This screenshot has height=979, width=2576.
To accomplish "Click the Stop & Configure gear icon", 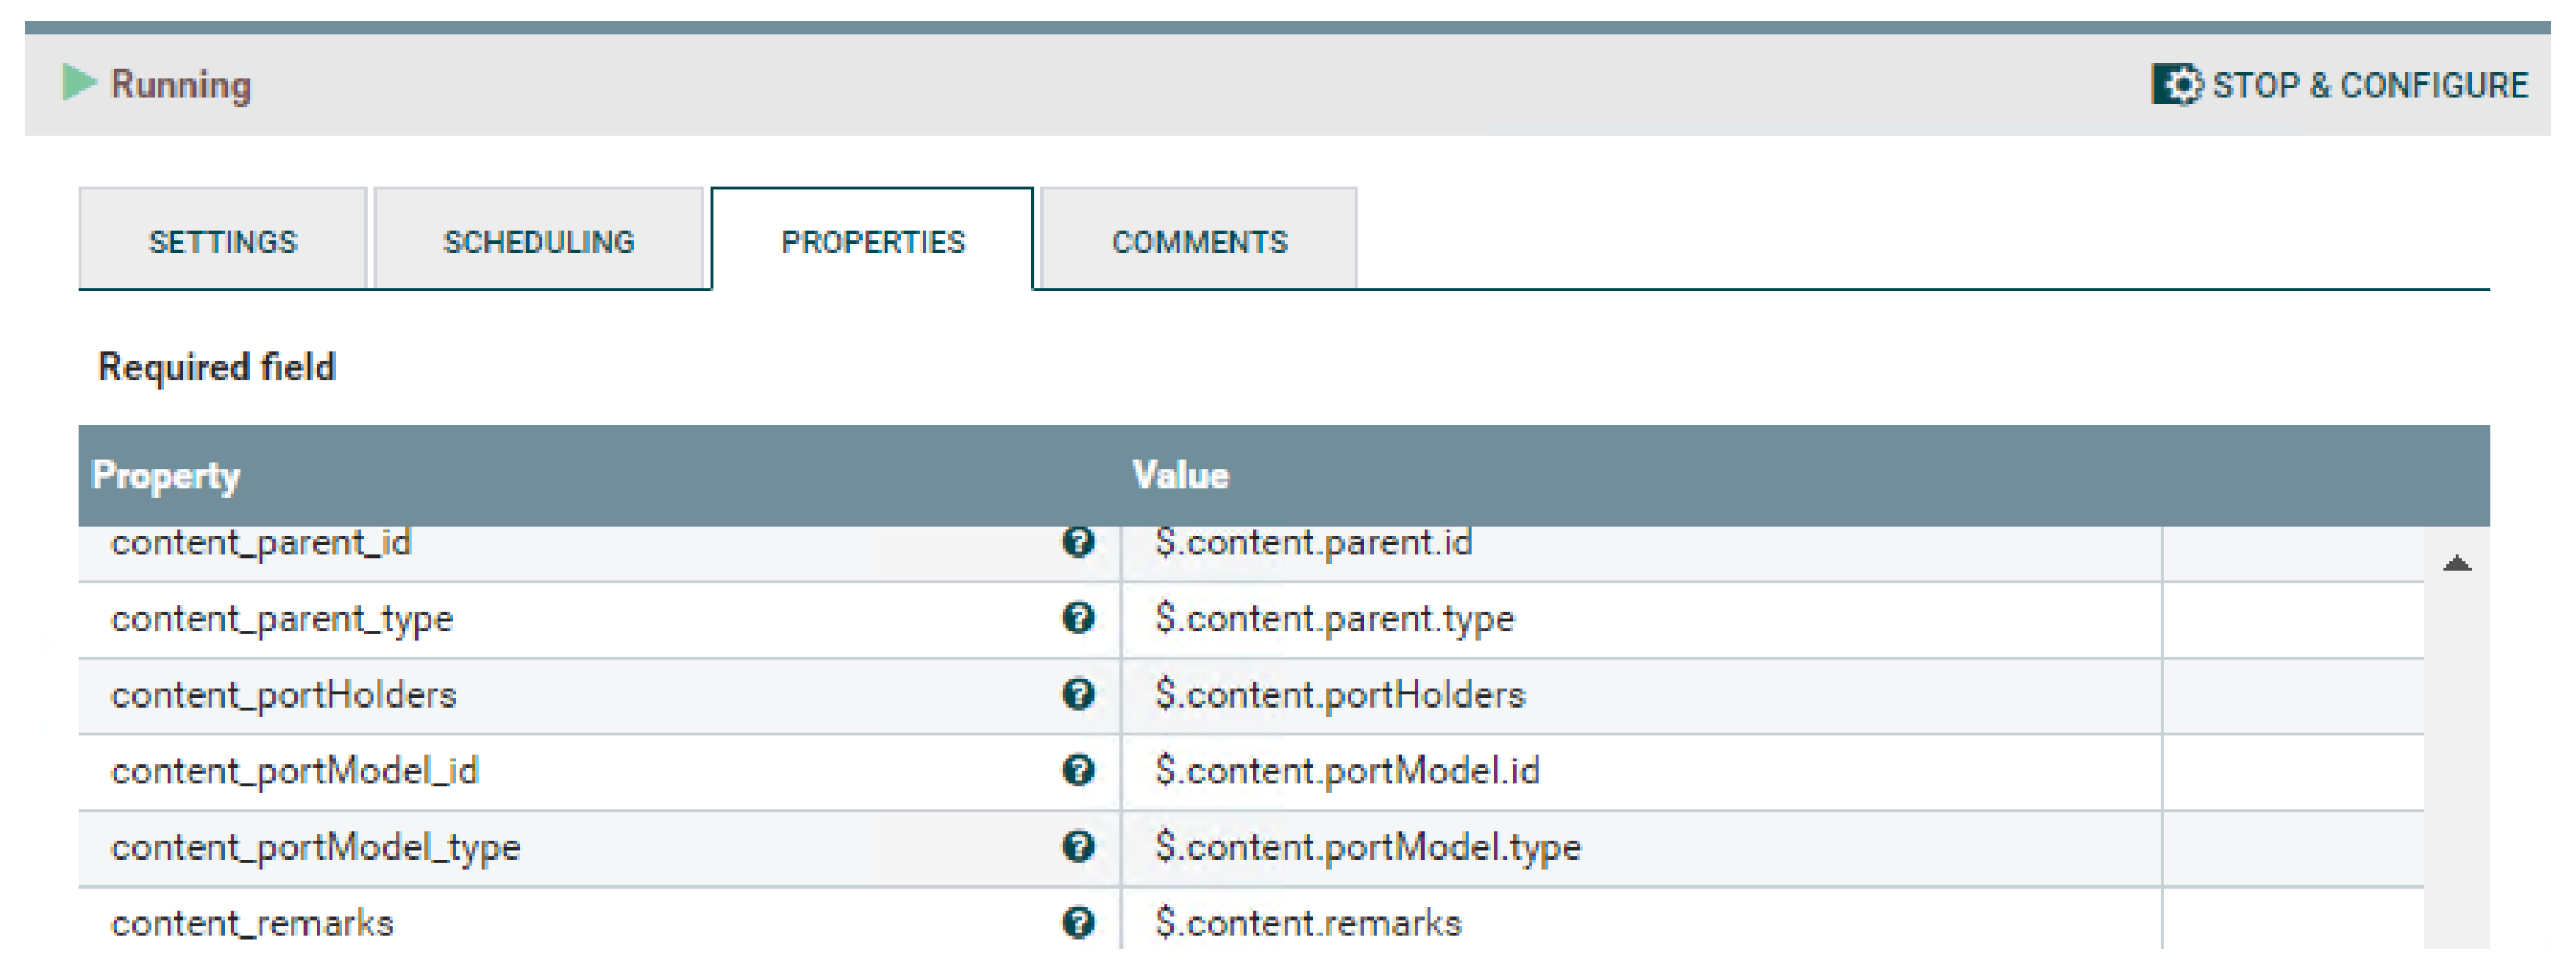I will pos(2175,85).
